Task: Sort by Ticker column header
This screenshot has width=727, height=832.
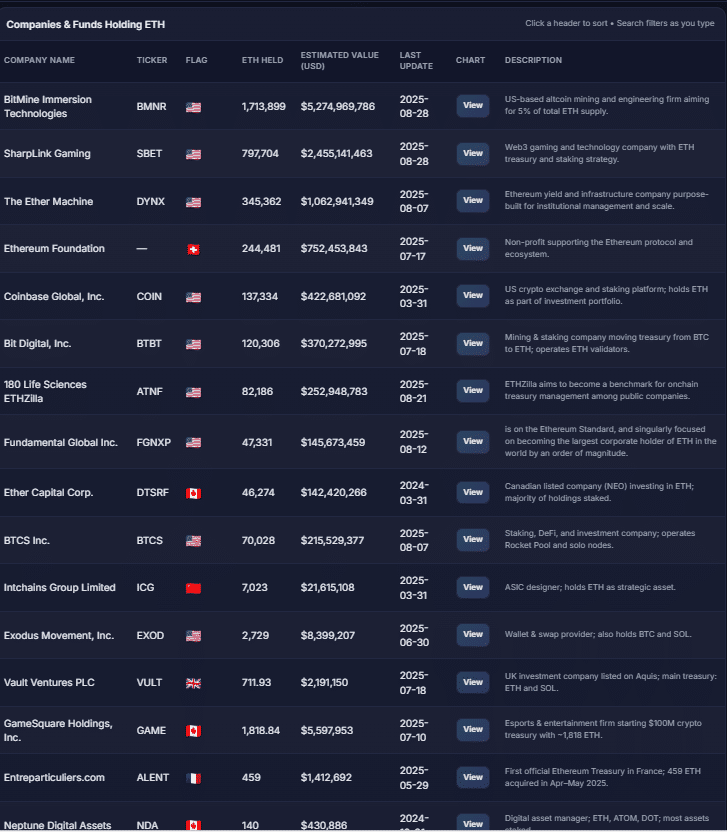Action: (x=152, y=60)
